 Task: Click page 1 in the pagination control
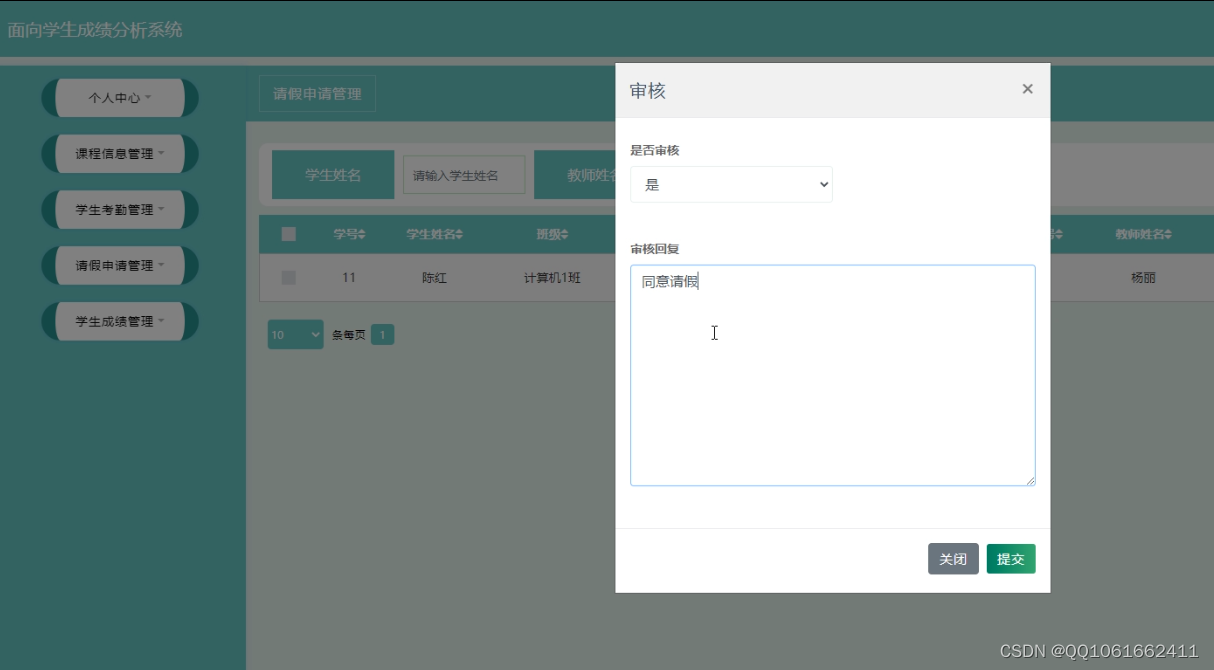click(382, 333)
